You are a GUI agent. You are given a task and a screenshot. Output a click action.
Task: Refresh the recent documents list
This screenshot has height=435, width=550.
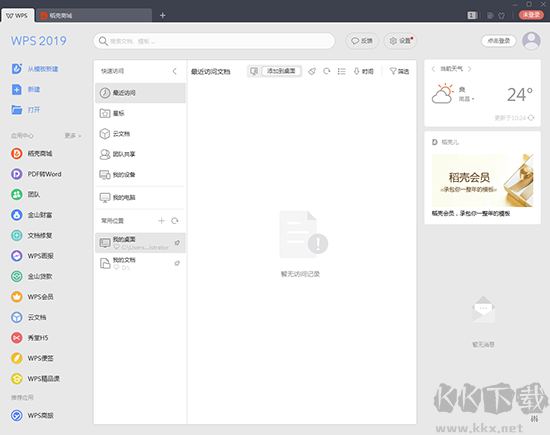[327, 71]
